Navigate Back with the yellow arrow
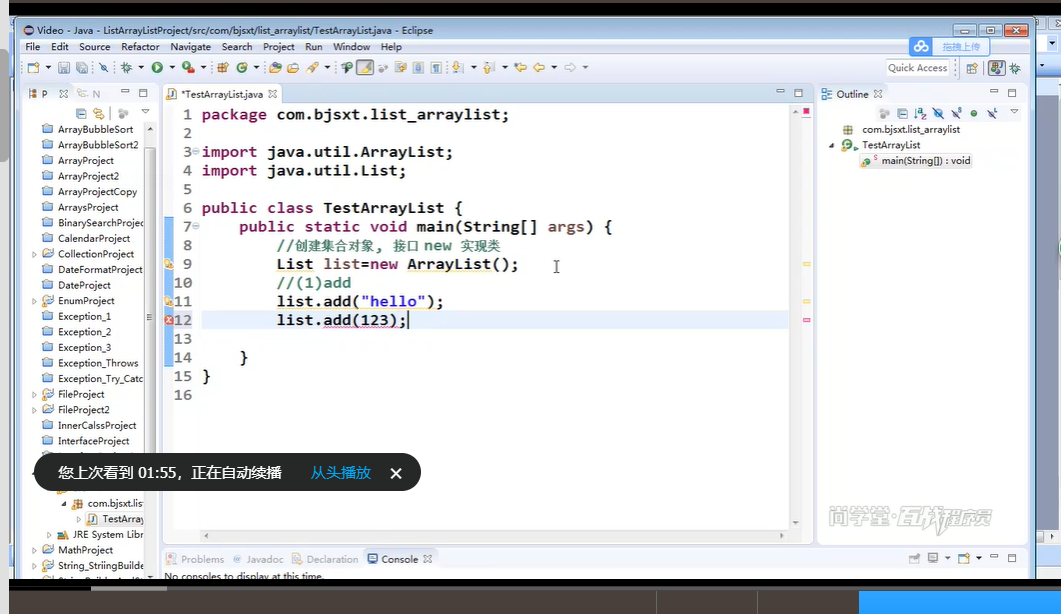 click(539, 67)
